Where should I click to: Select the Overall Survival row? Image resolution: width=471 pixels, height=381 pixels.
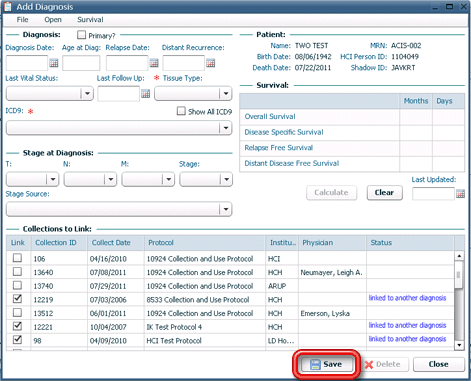(352, 117)
